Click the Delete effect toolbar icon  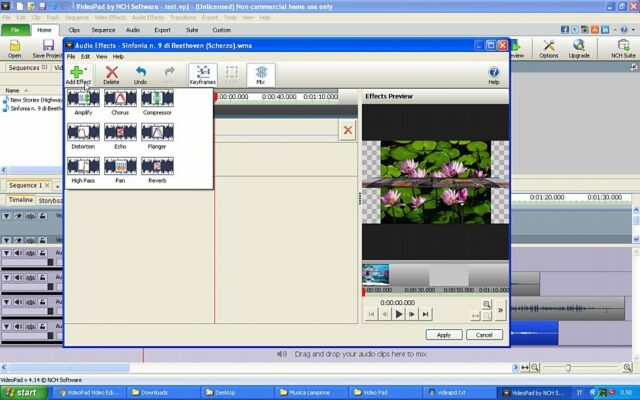point(112,74)
